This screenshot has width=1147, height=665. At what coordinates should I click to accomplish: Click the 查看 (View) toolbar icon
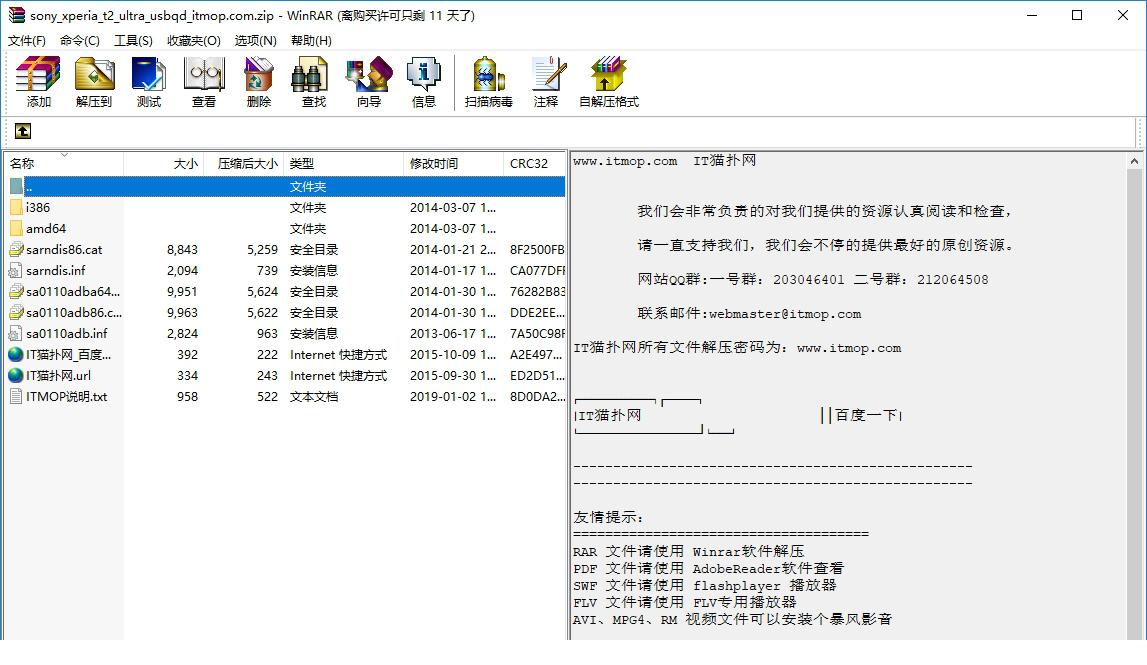[x=203, y=74]
